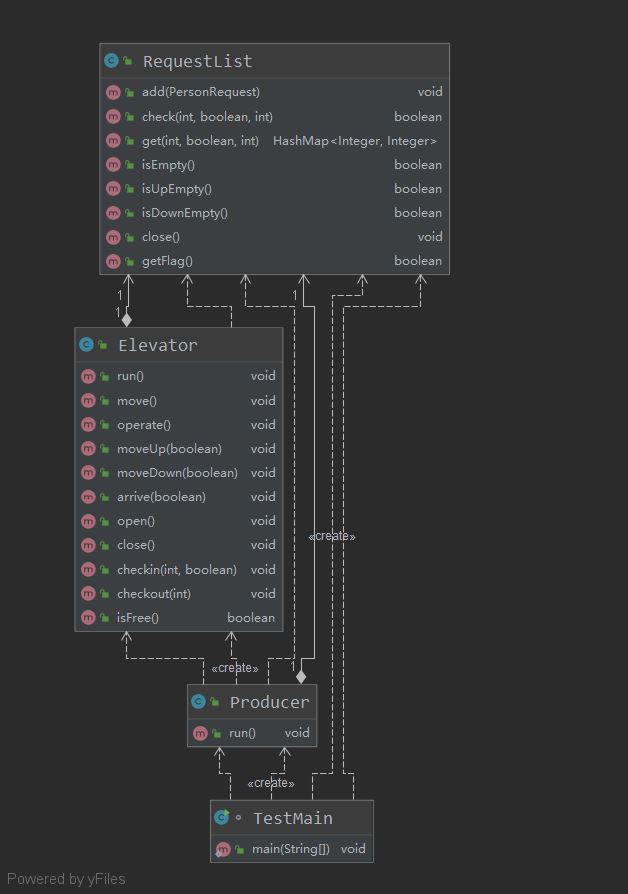The image size is (628, 894).
Task: Select moveUp(boolean) method
Action: [179, 449]
